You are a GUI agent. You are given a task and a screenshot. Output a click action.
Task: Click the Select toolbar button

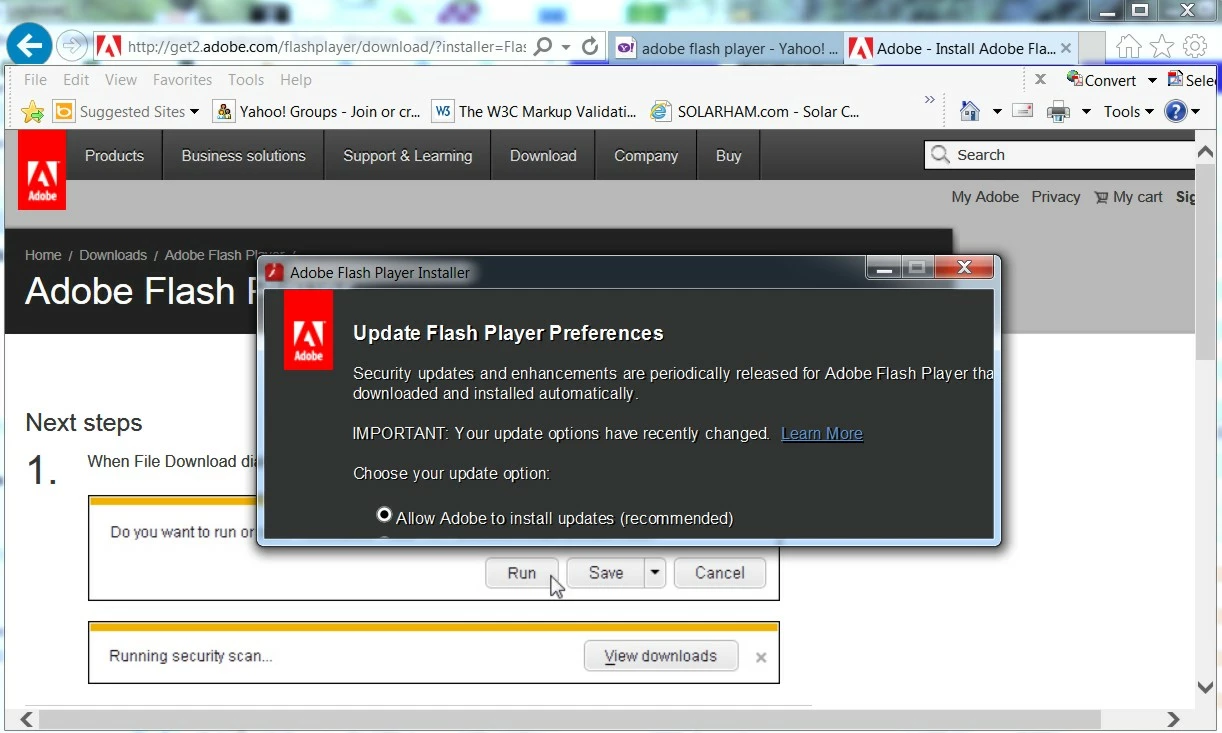coord(1194,80)
